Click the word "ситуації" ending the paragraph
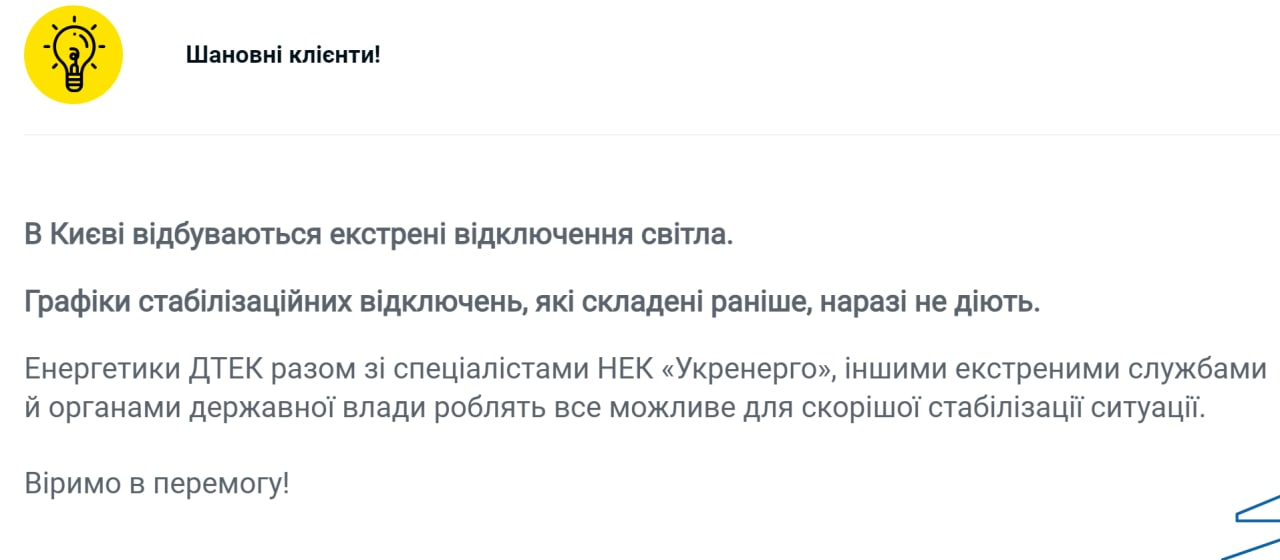The width and height of the screenshot is (1280, 560). (x=1150, y=409)
